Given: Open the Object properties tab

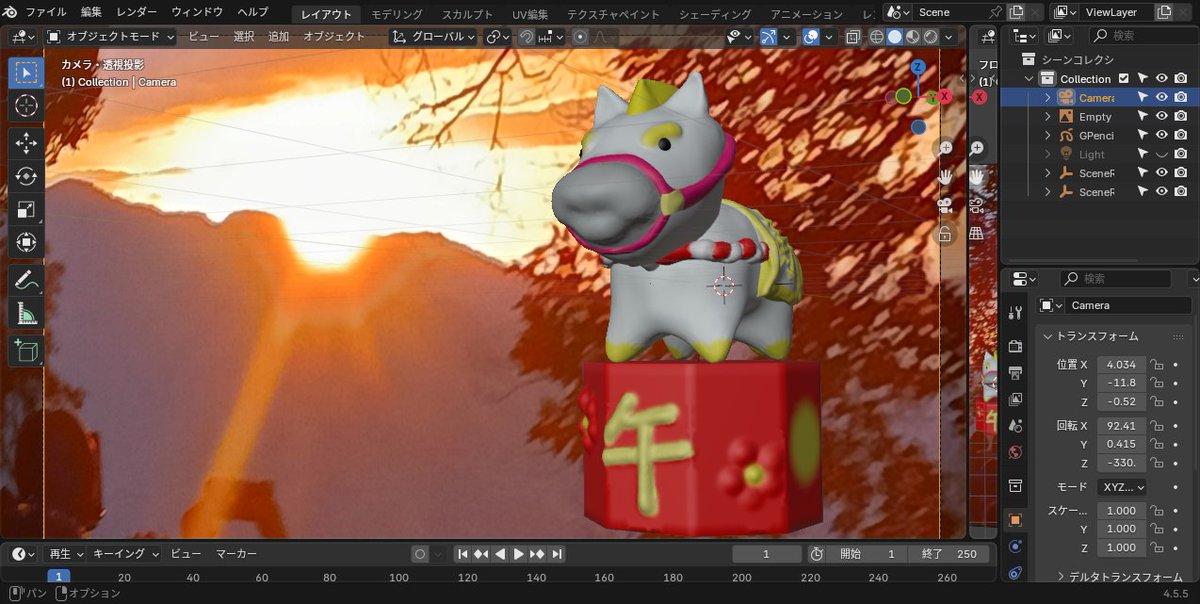Looking at the screenshot, I should [1015, 520].
